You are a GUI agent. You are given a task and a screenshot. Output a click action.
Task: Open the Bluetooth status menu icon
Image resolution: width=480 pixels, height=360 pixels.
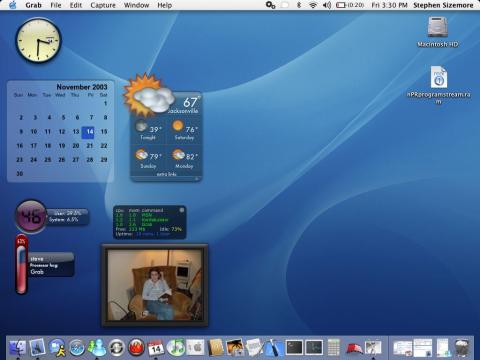299,5
